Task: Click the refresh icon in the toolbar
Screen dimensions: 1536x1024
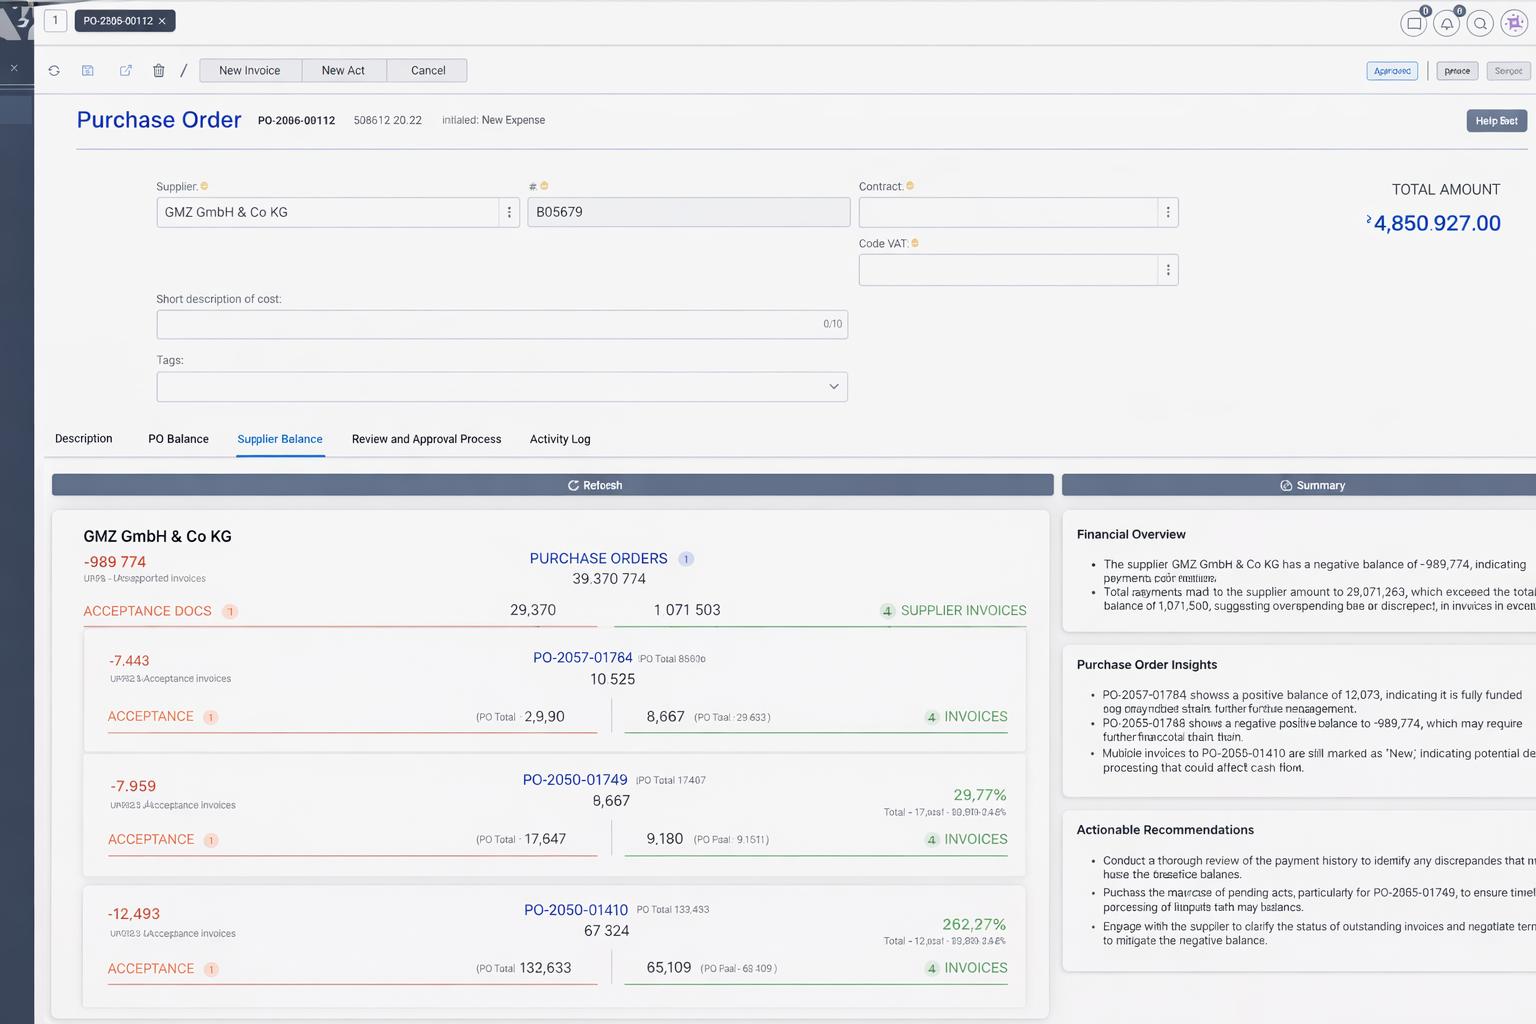Action: pyautogui.click(x=54, y=71)
